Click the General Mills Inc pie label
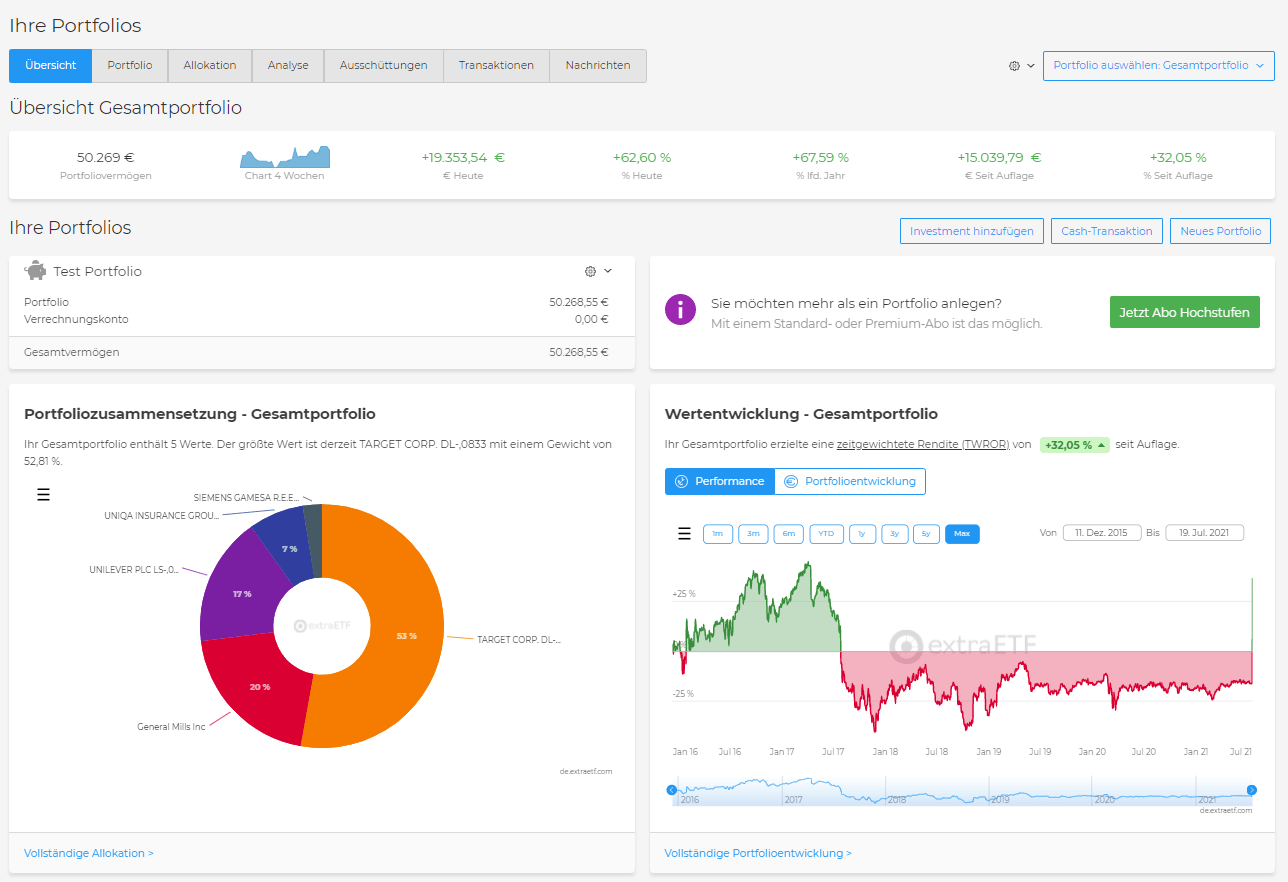 pos(171,727)
